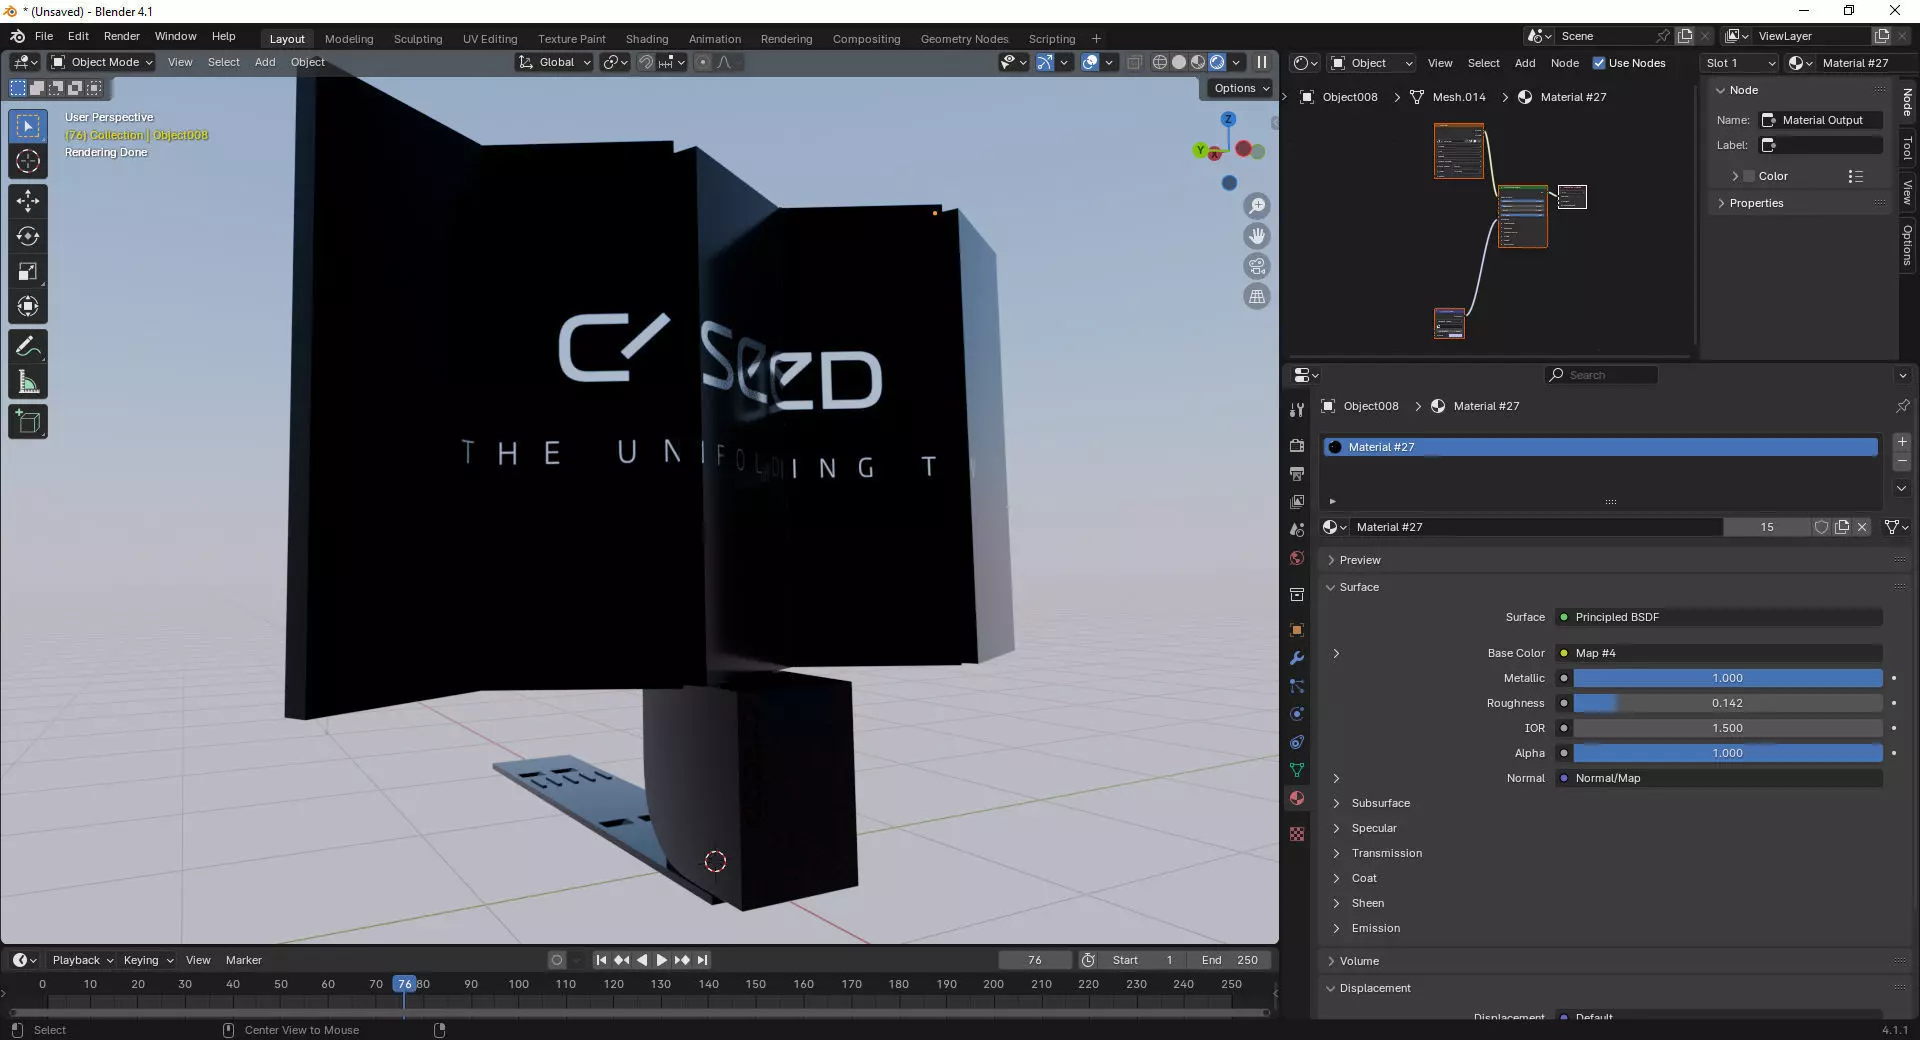This screenshot has height=1040, width=1920.
Task: Uncheck the Use Nodes checkbox
Action: [1599, 63]
